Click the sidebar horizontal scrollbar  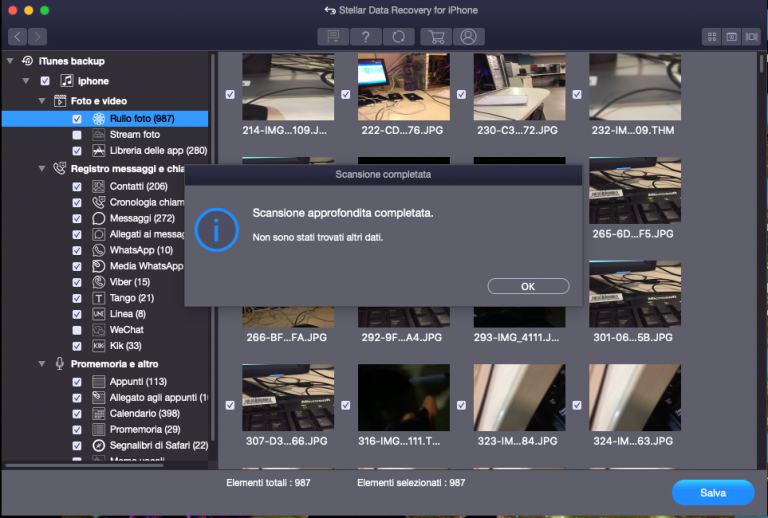pyautogui.click(x=84, y=465)
